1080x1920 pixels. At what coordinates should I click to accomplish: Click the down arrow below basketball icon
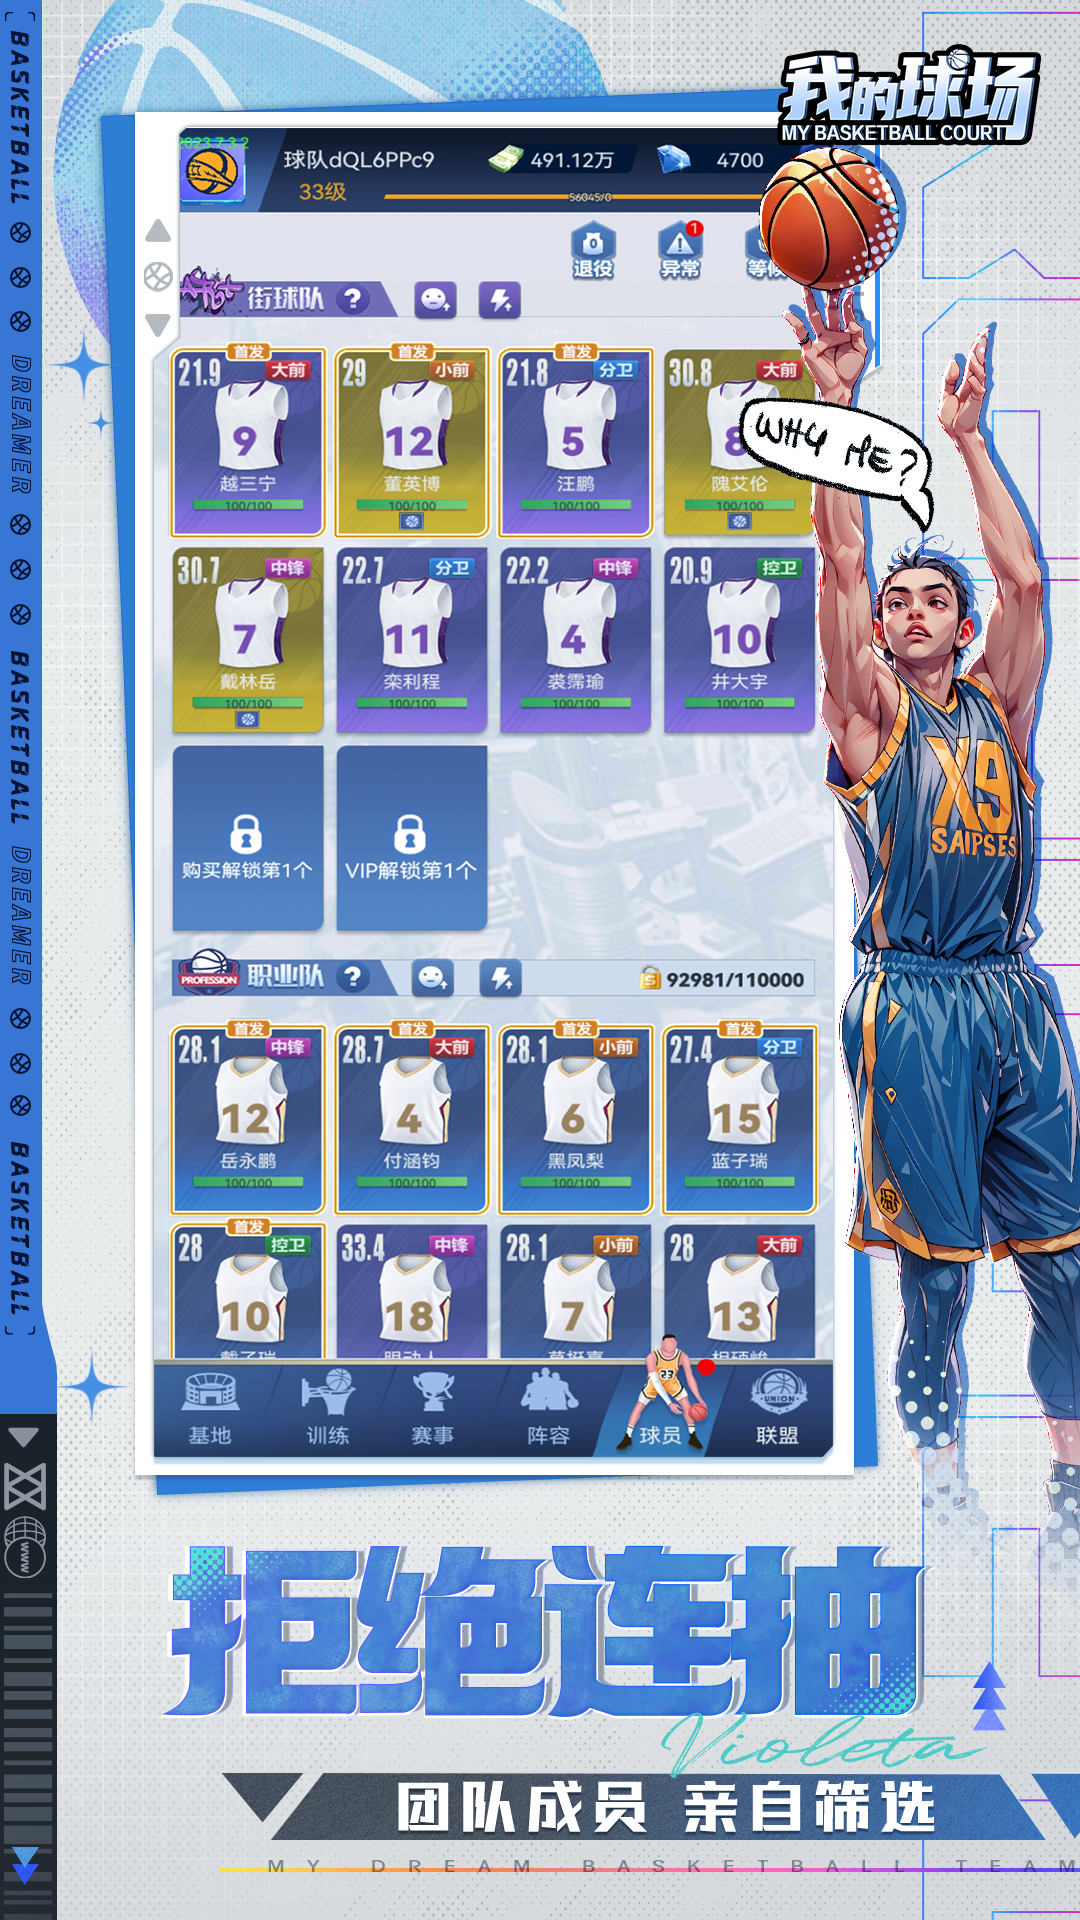158,324
